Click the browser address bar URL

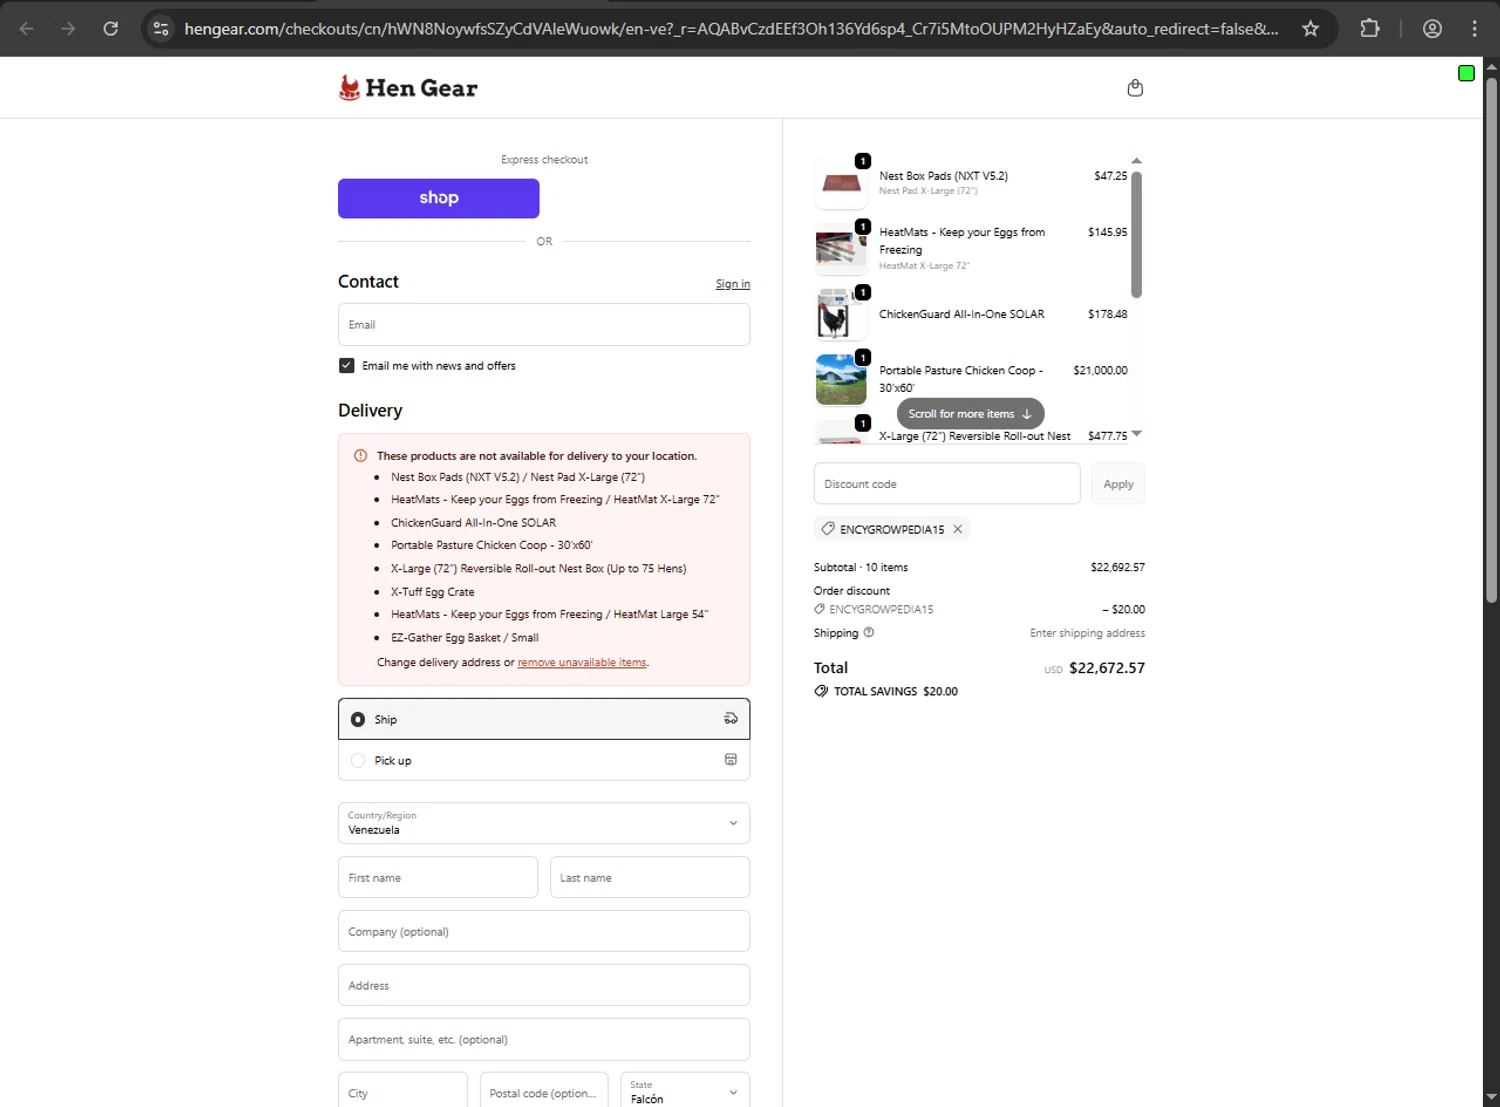point(730,29)
